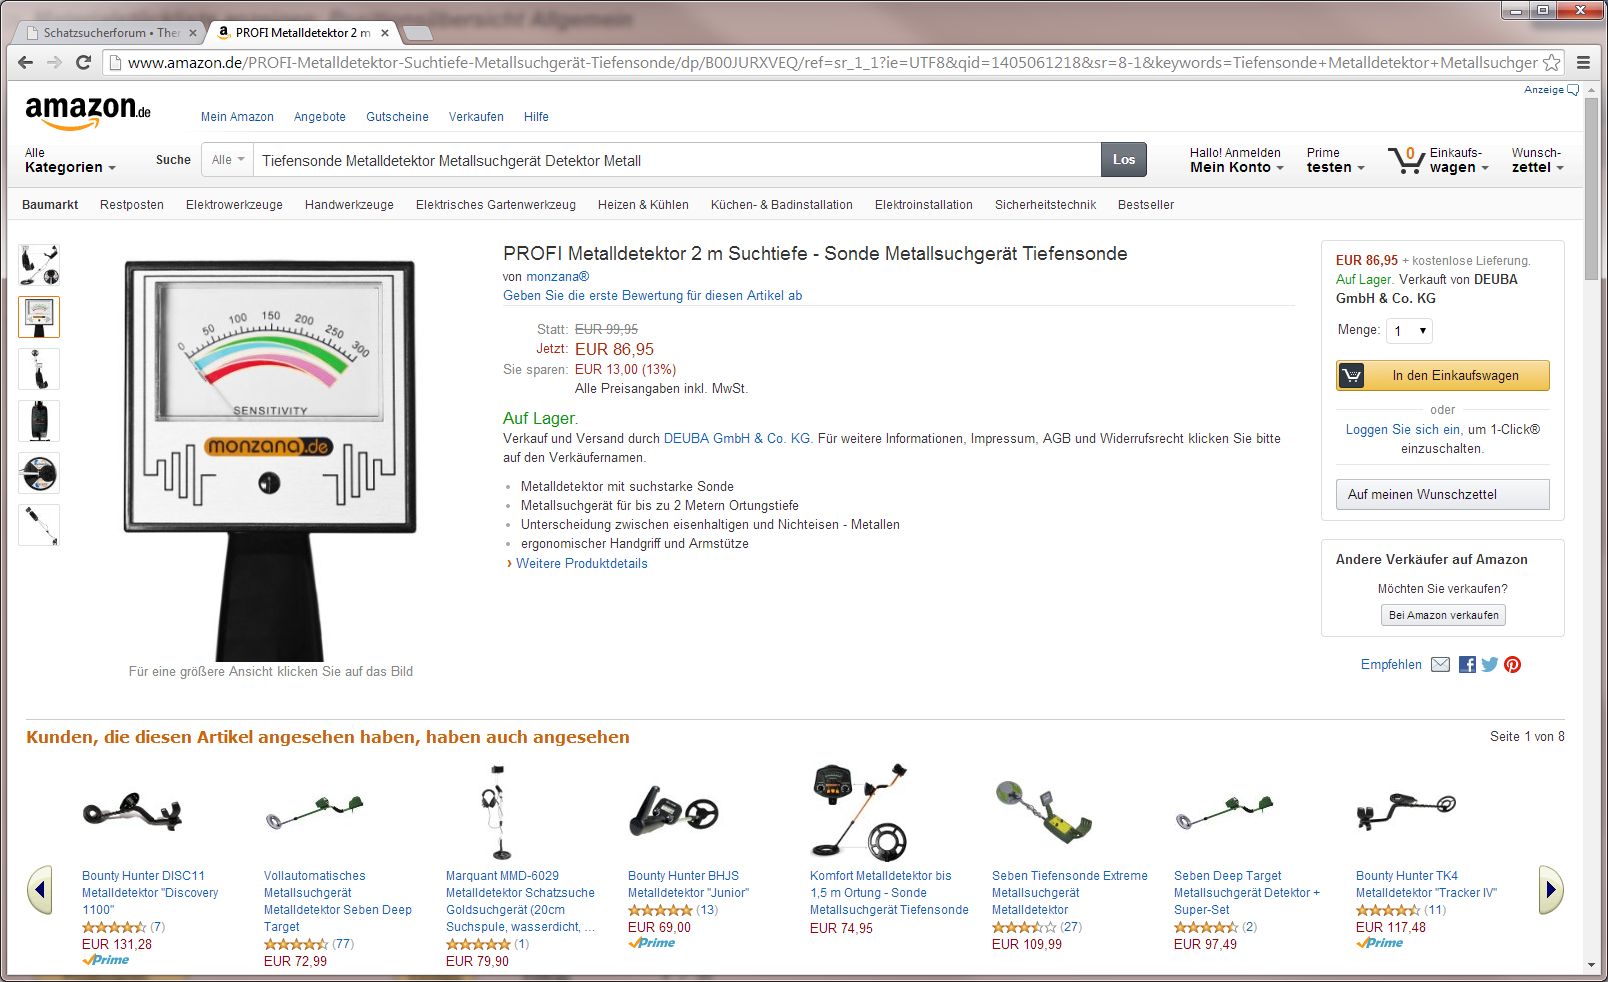
Task: Open Weitere Produktdetails link
Action: [581, 564]
